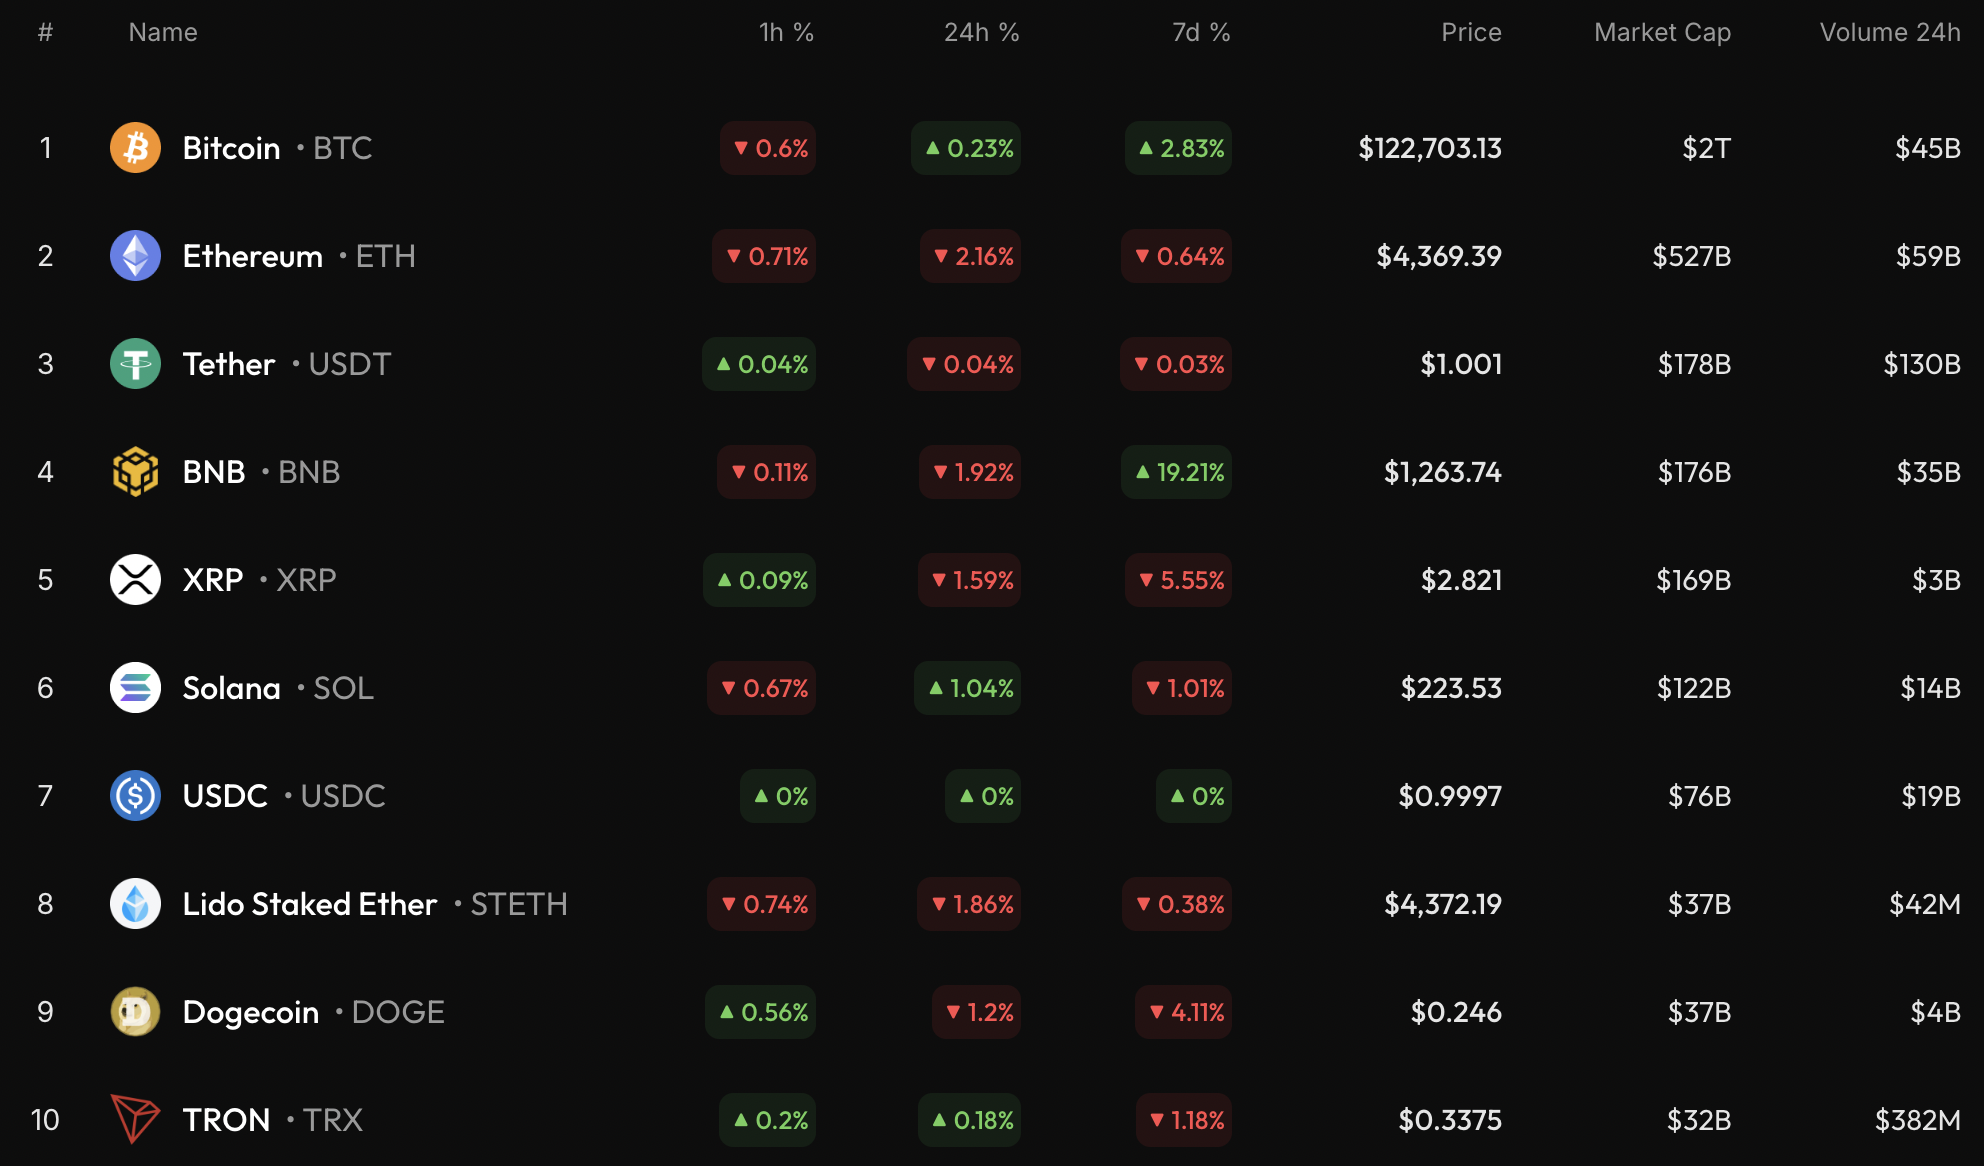1984x1166 pixels.
Task: Sort by the 24h % column
Action: point(981,33)
